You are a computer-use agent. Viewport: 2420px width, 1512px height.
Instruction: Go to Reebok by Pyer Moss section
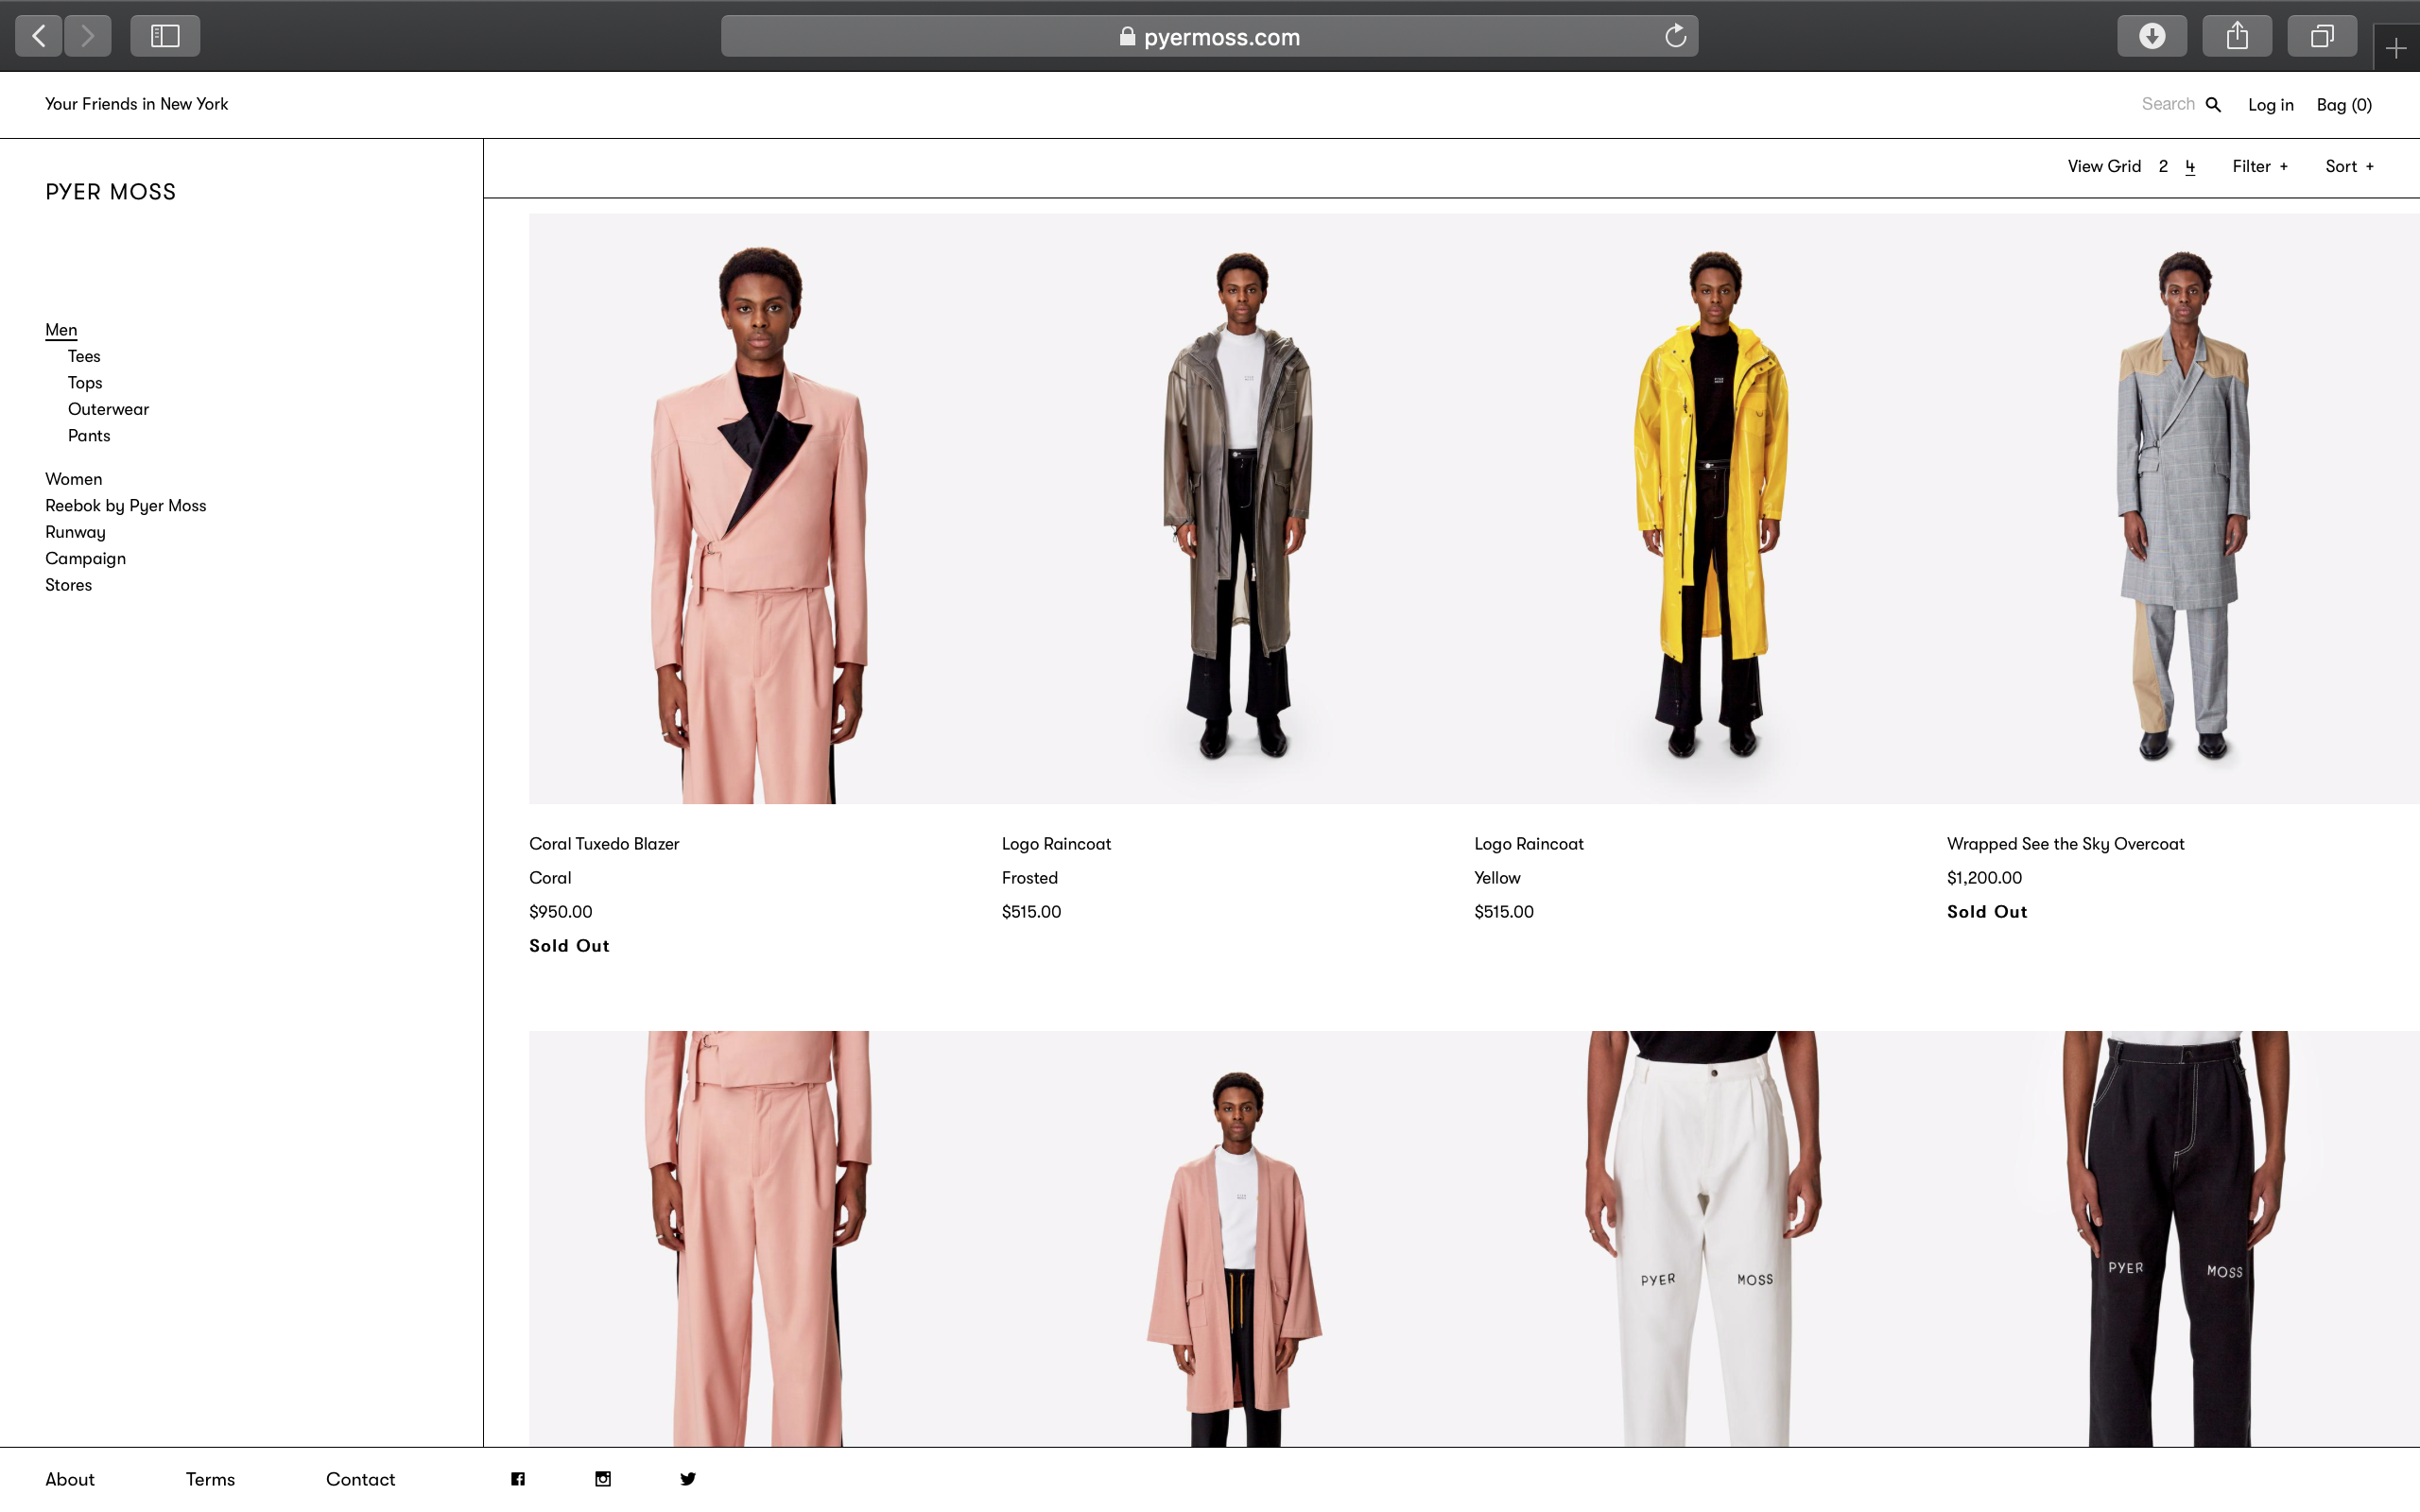(x=125, y=505)
